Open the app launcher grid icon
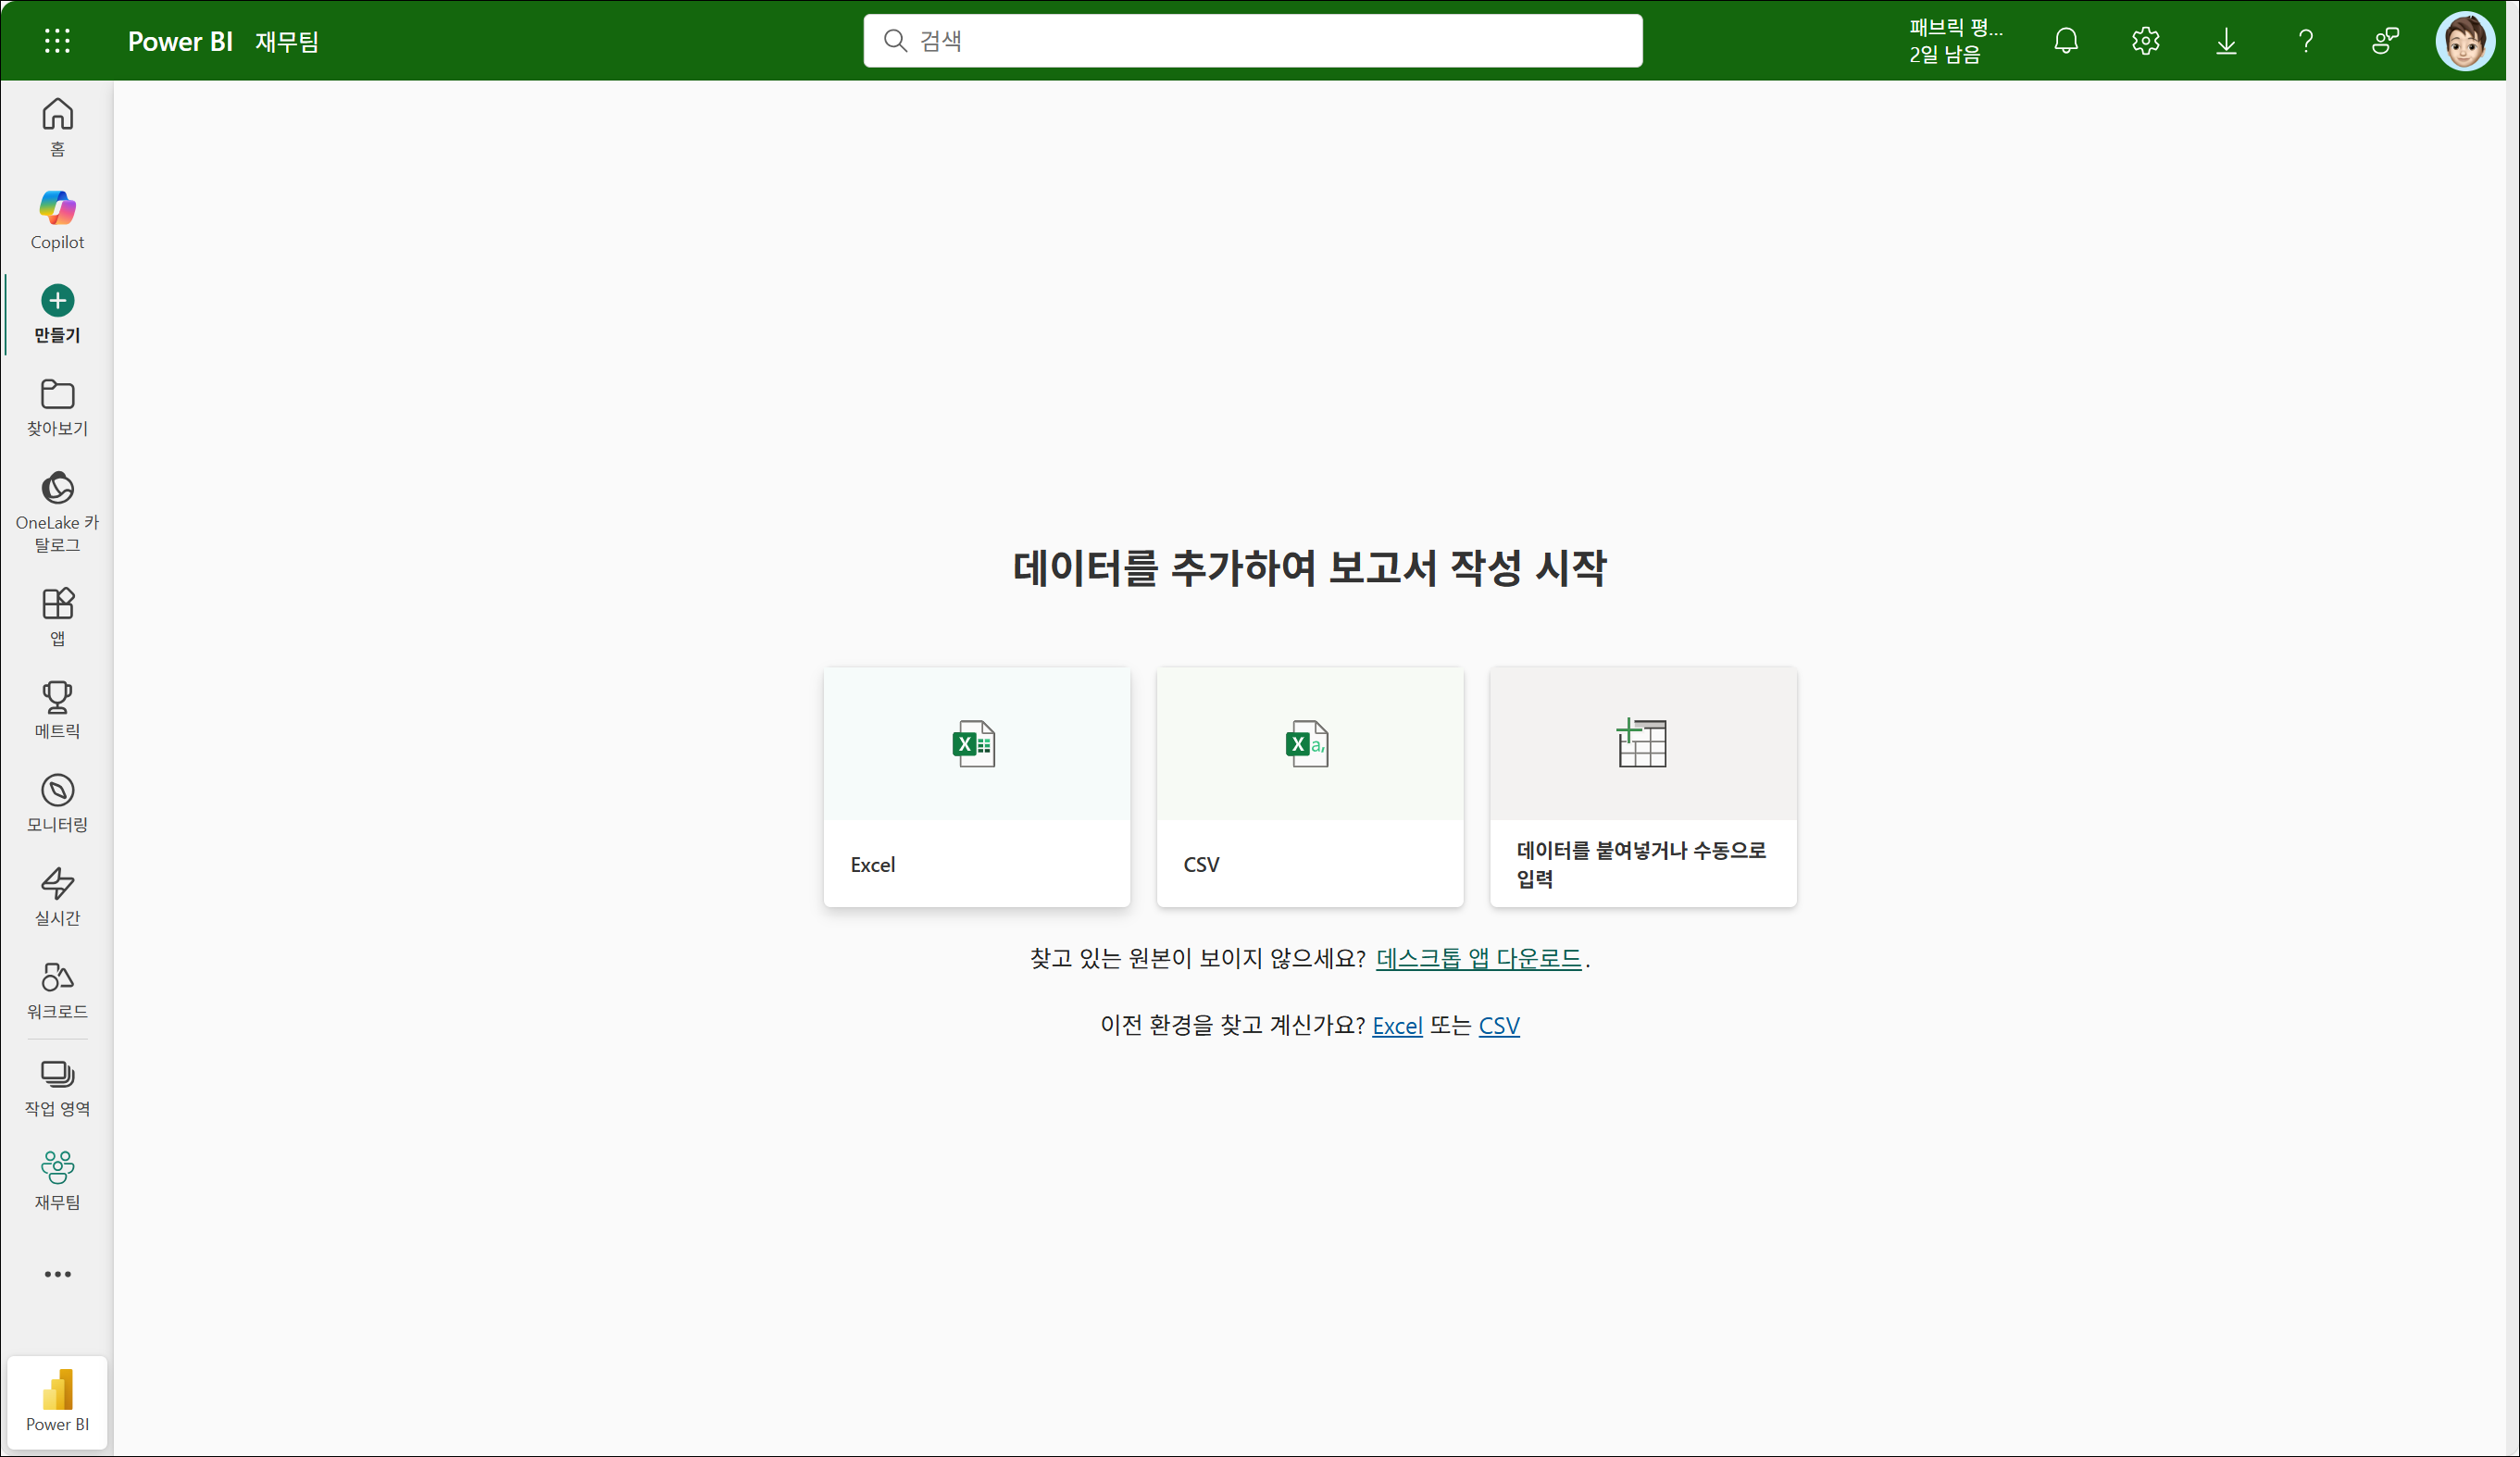Viewport: 2520px width, 1457px height. tap(57, 41)
